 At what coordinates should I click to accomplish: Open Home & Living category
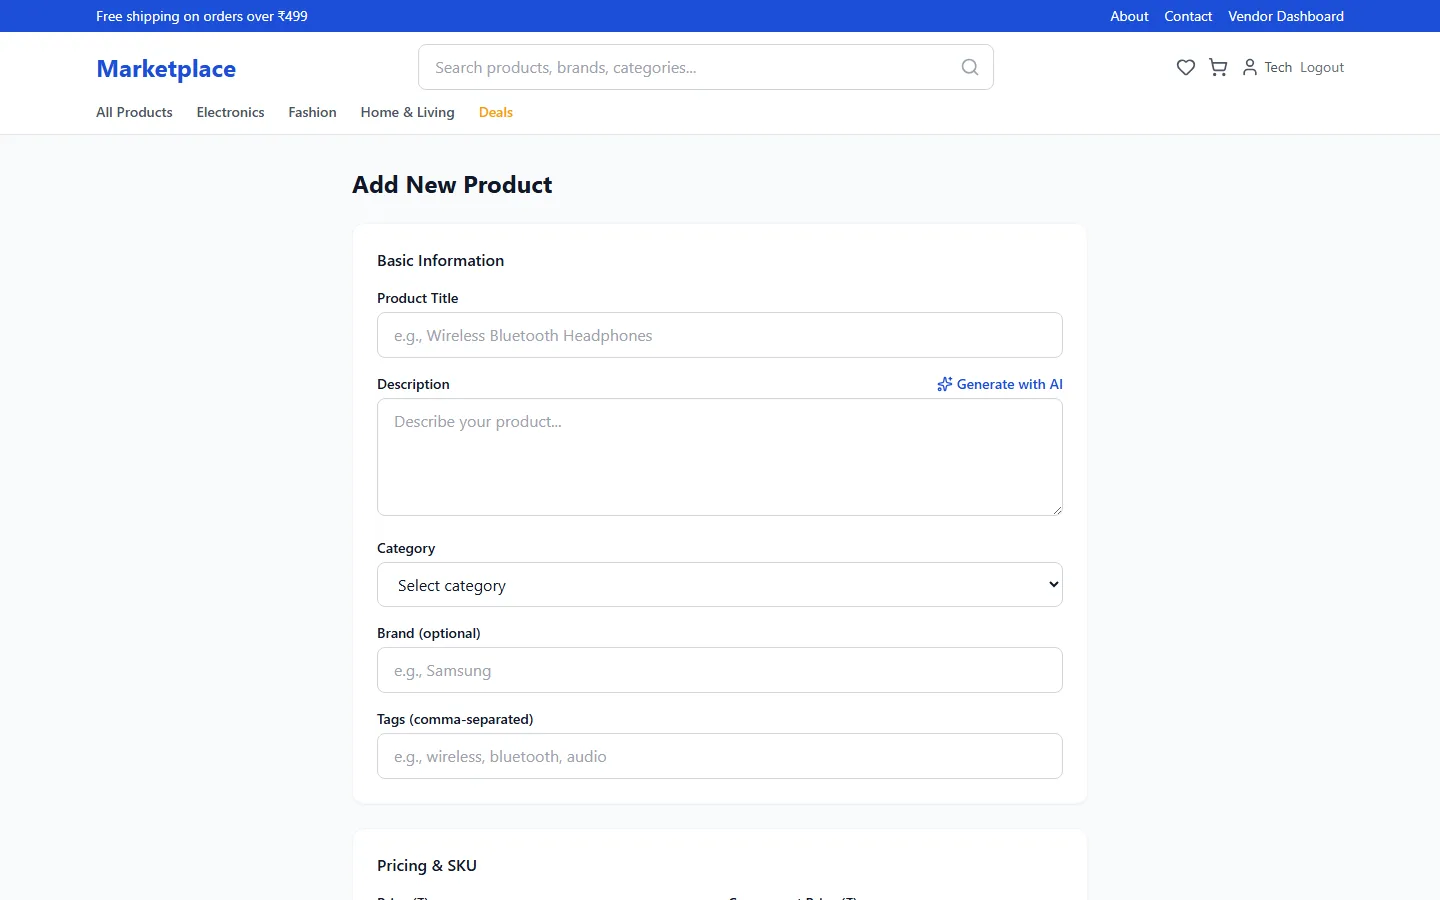(407, 112)
